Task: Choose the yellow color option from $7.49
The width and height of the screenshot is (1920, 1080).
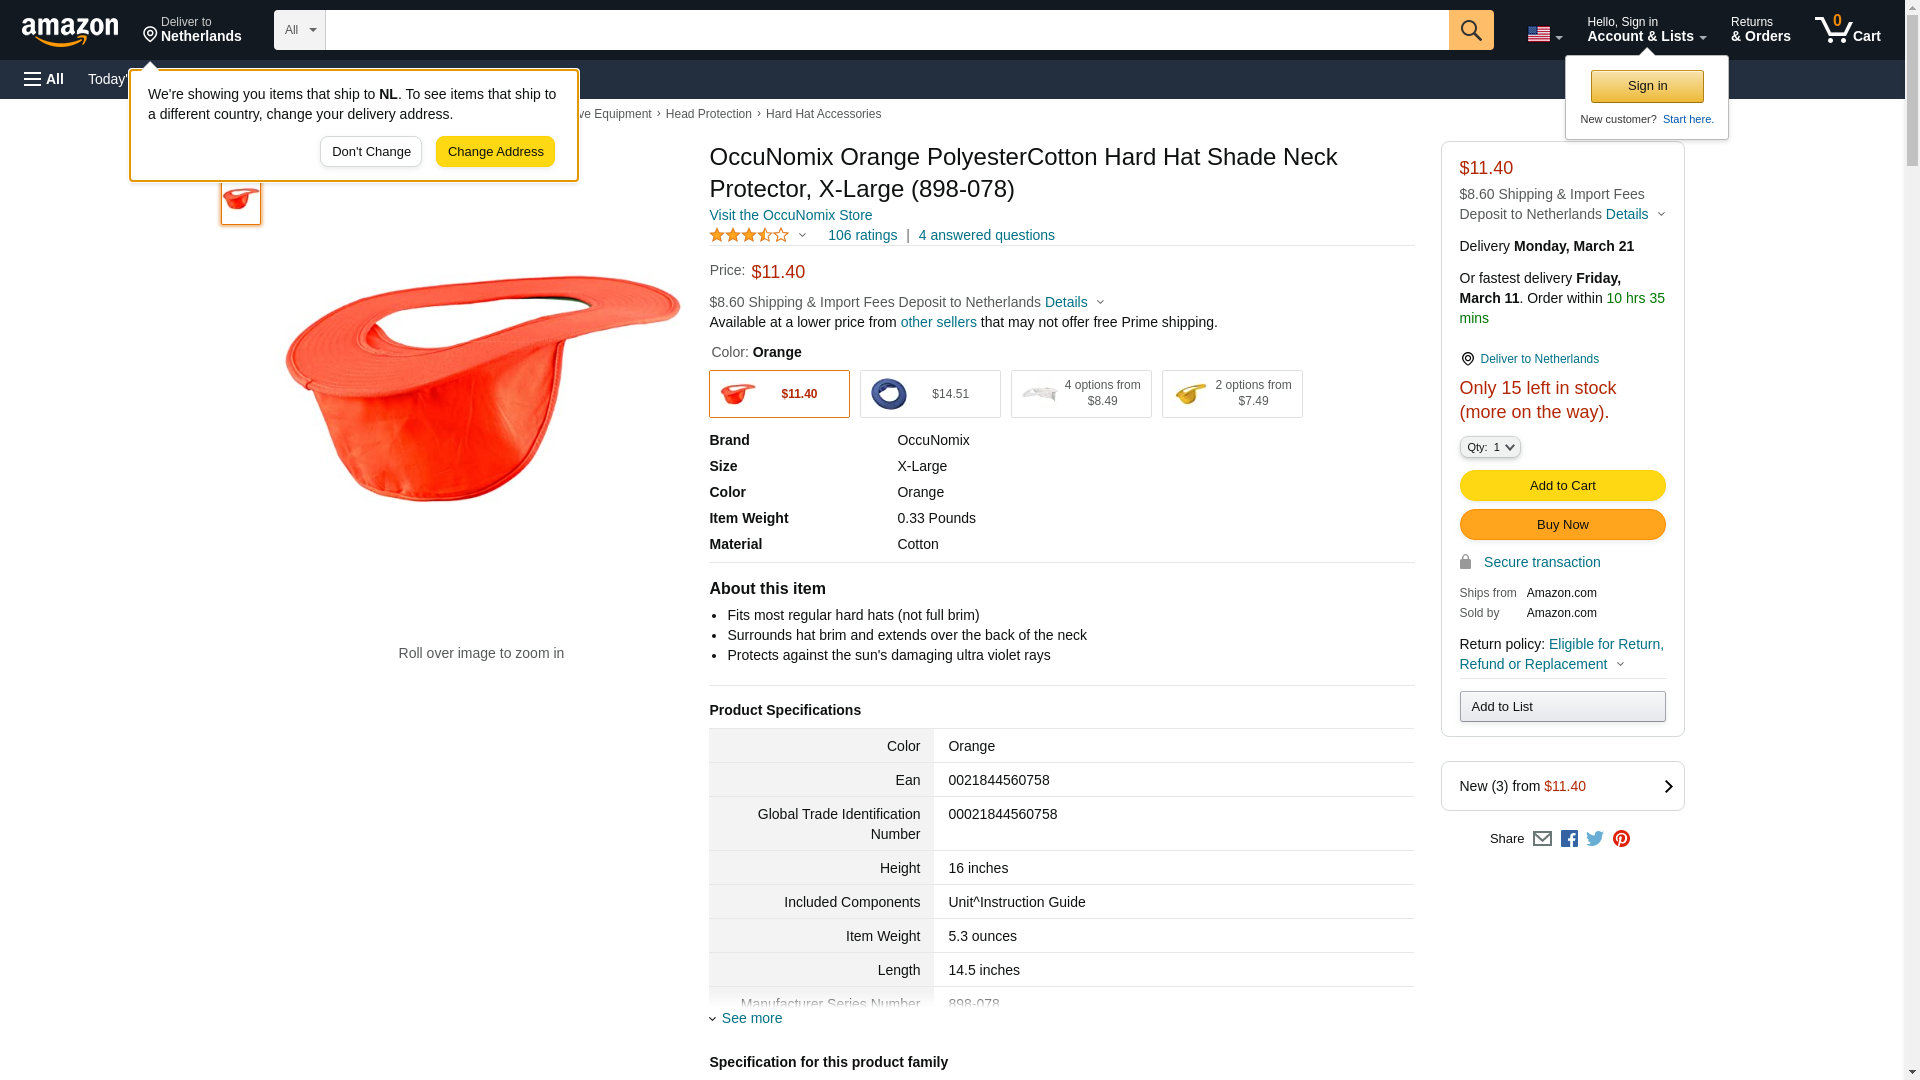Action: coord(1232,394)
